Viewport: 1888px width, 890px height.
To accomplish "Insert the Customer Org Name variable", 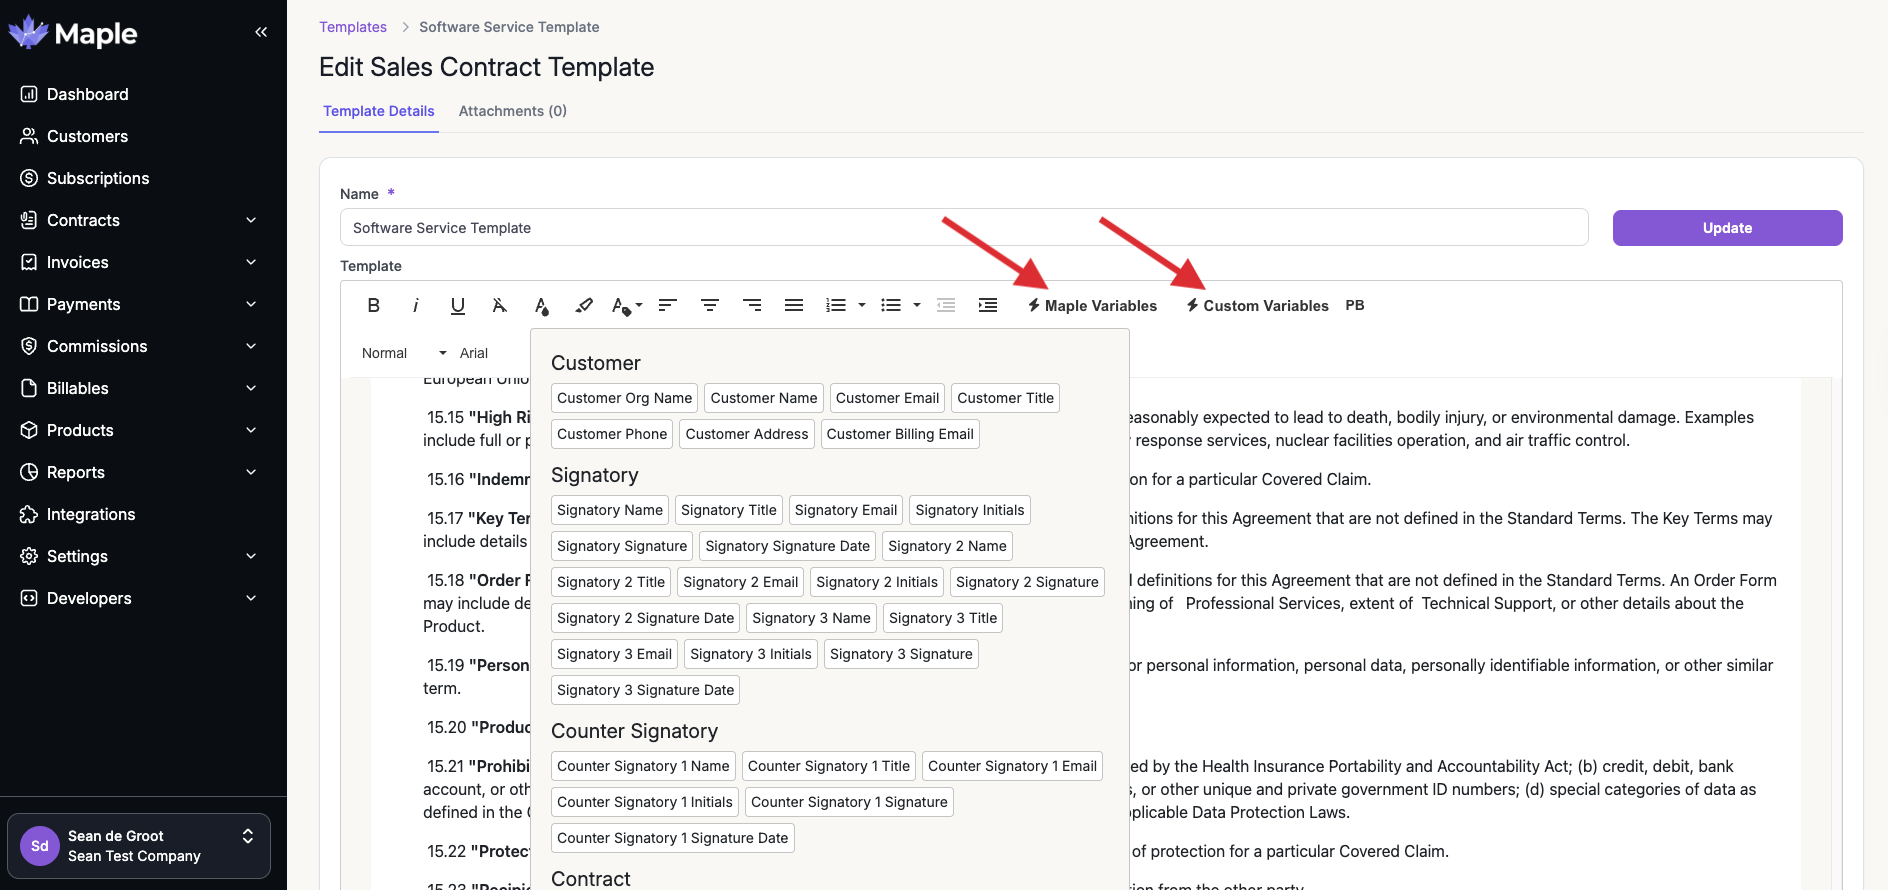I will tap(625, 398).
